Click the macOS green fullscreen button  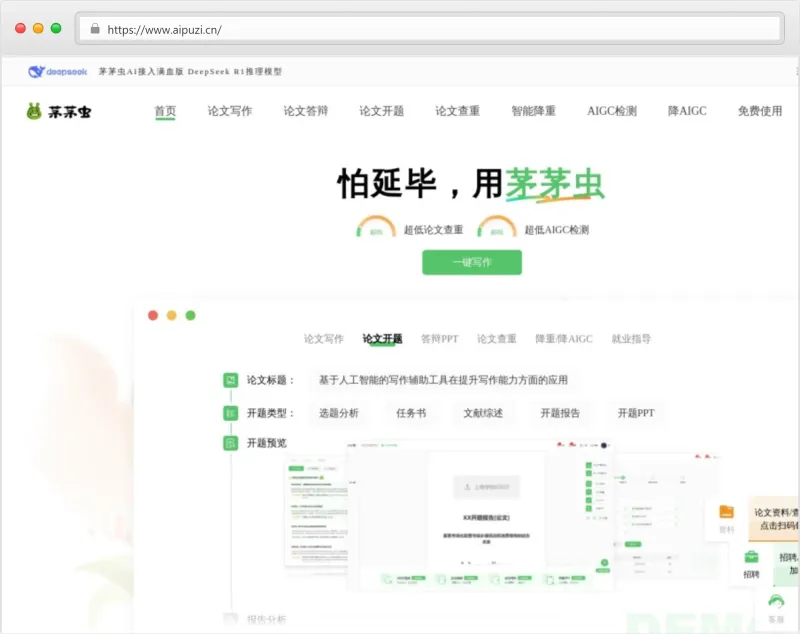[56, 29]
